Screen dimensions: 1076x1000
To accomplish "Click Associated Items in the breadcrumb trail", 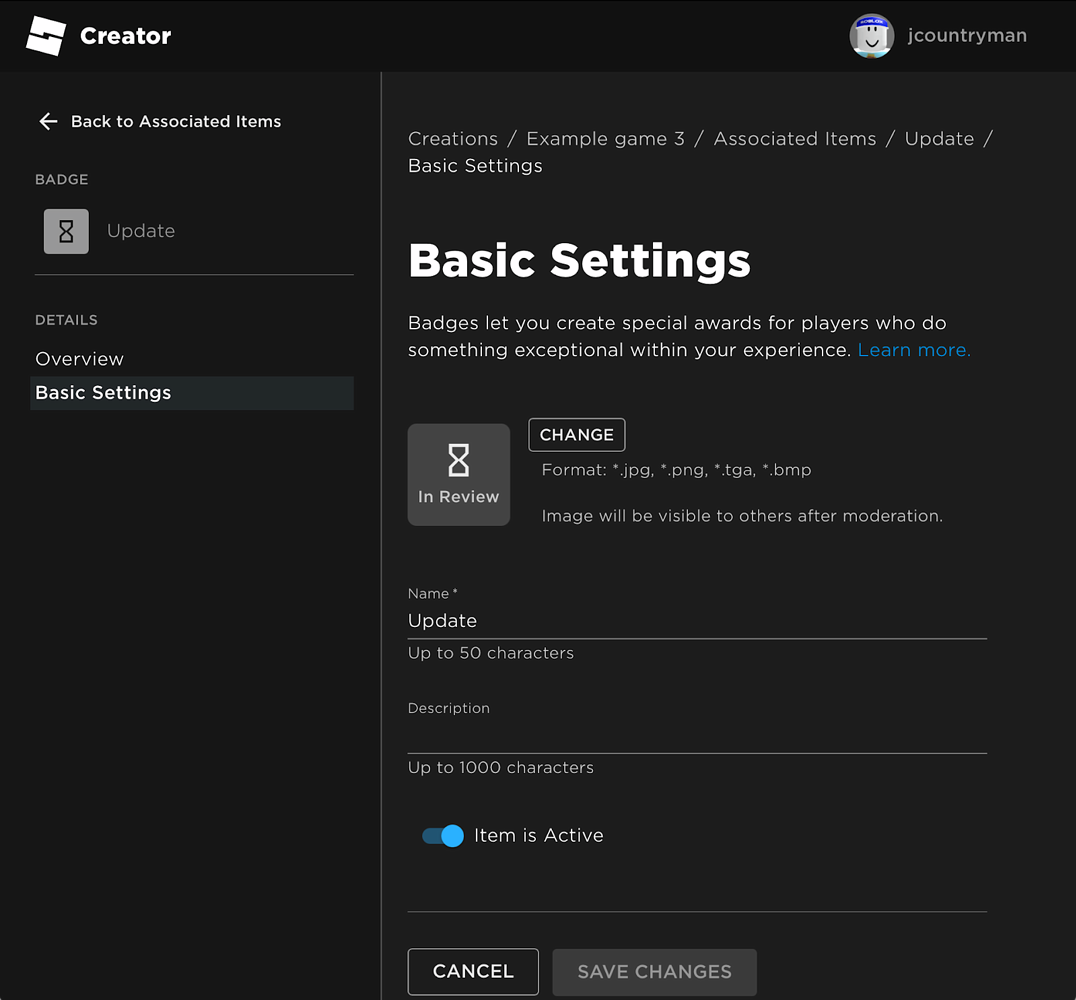I will (794, 138).
